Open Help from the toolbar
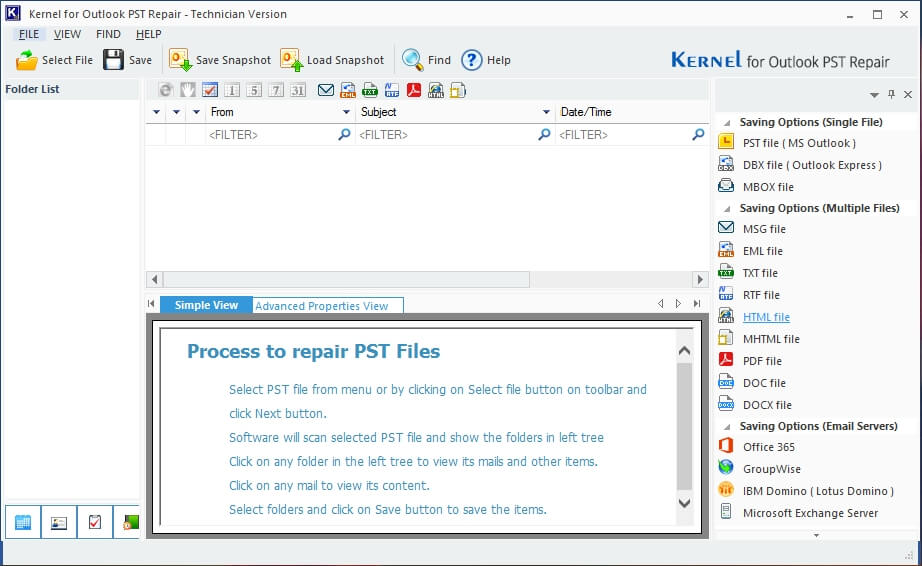922x566 pixels. pyautogui.click(x=486, y=60)
